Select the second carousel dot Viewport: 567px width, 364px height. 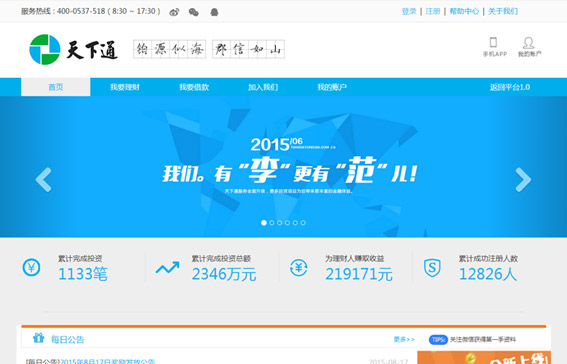[x=272, y=223]
